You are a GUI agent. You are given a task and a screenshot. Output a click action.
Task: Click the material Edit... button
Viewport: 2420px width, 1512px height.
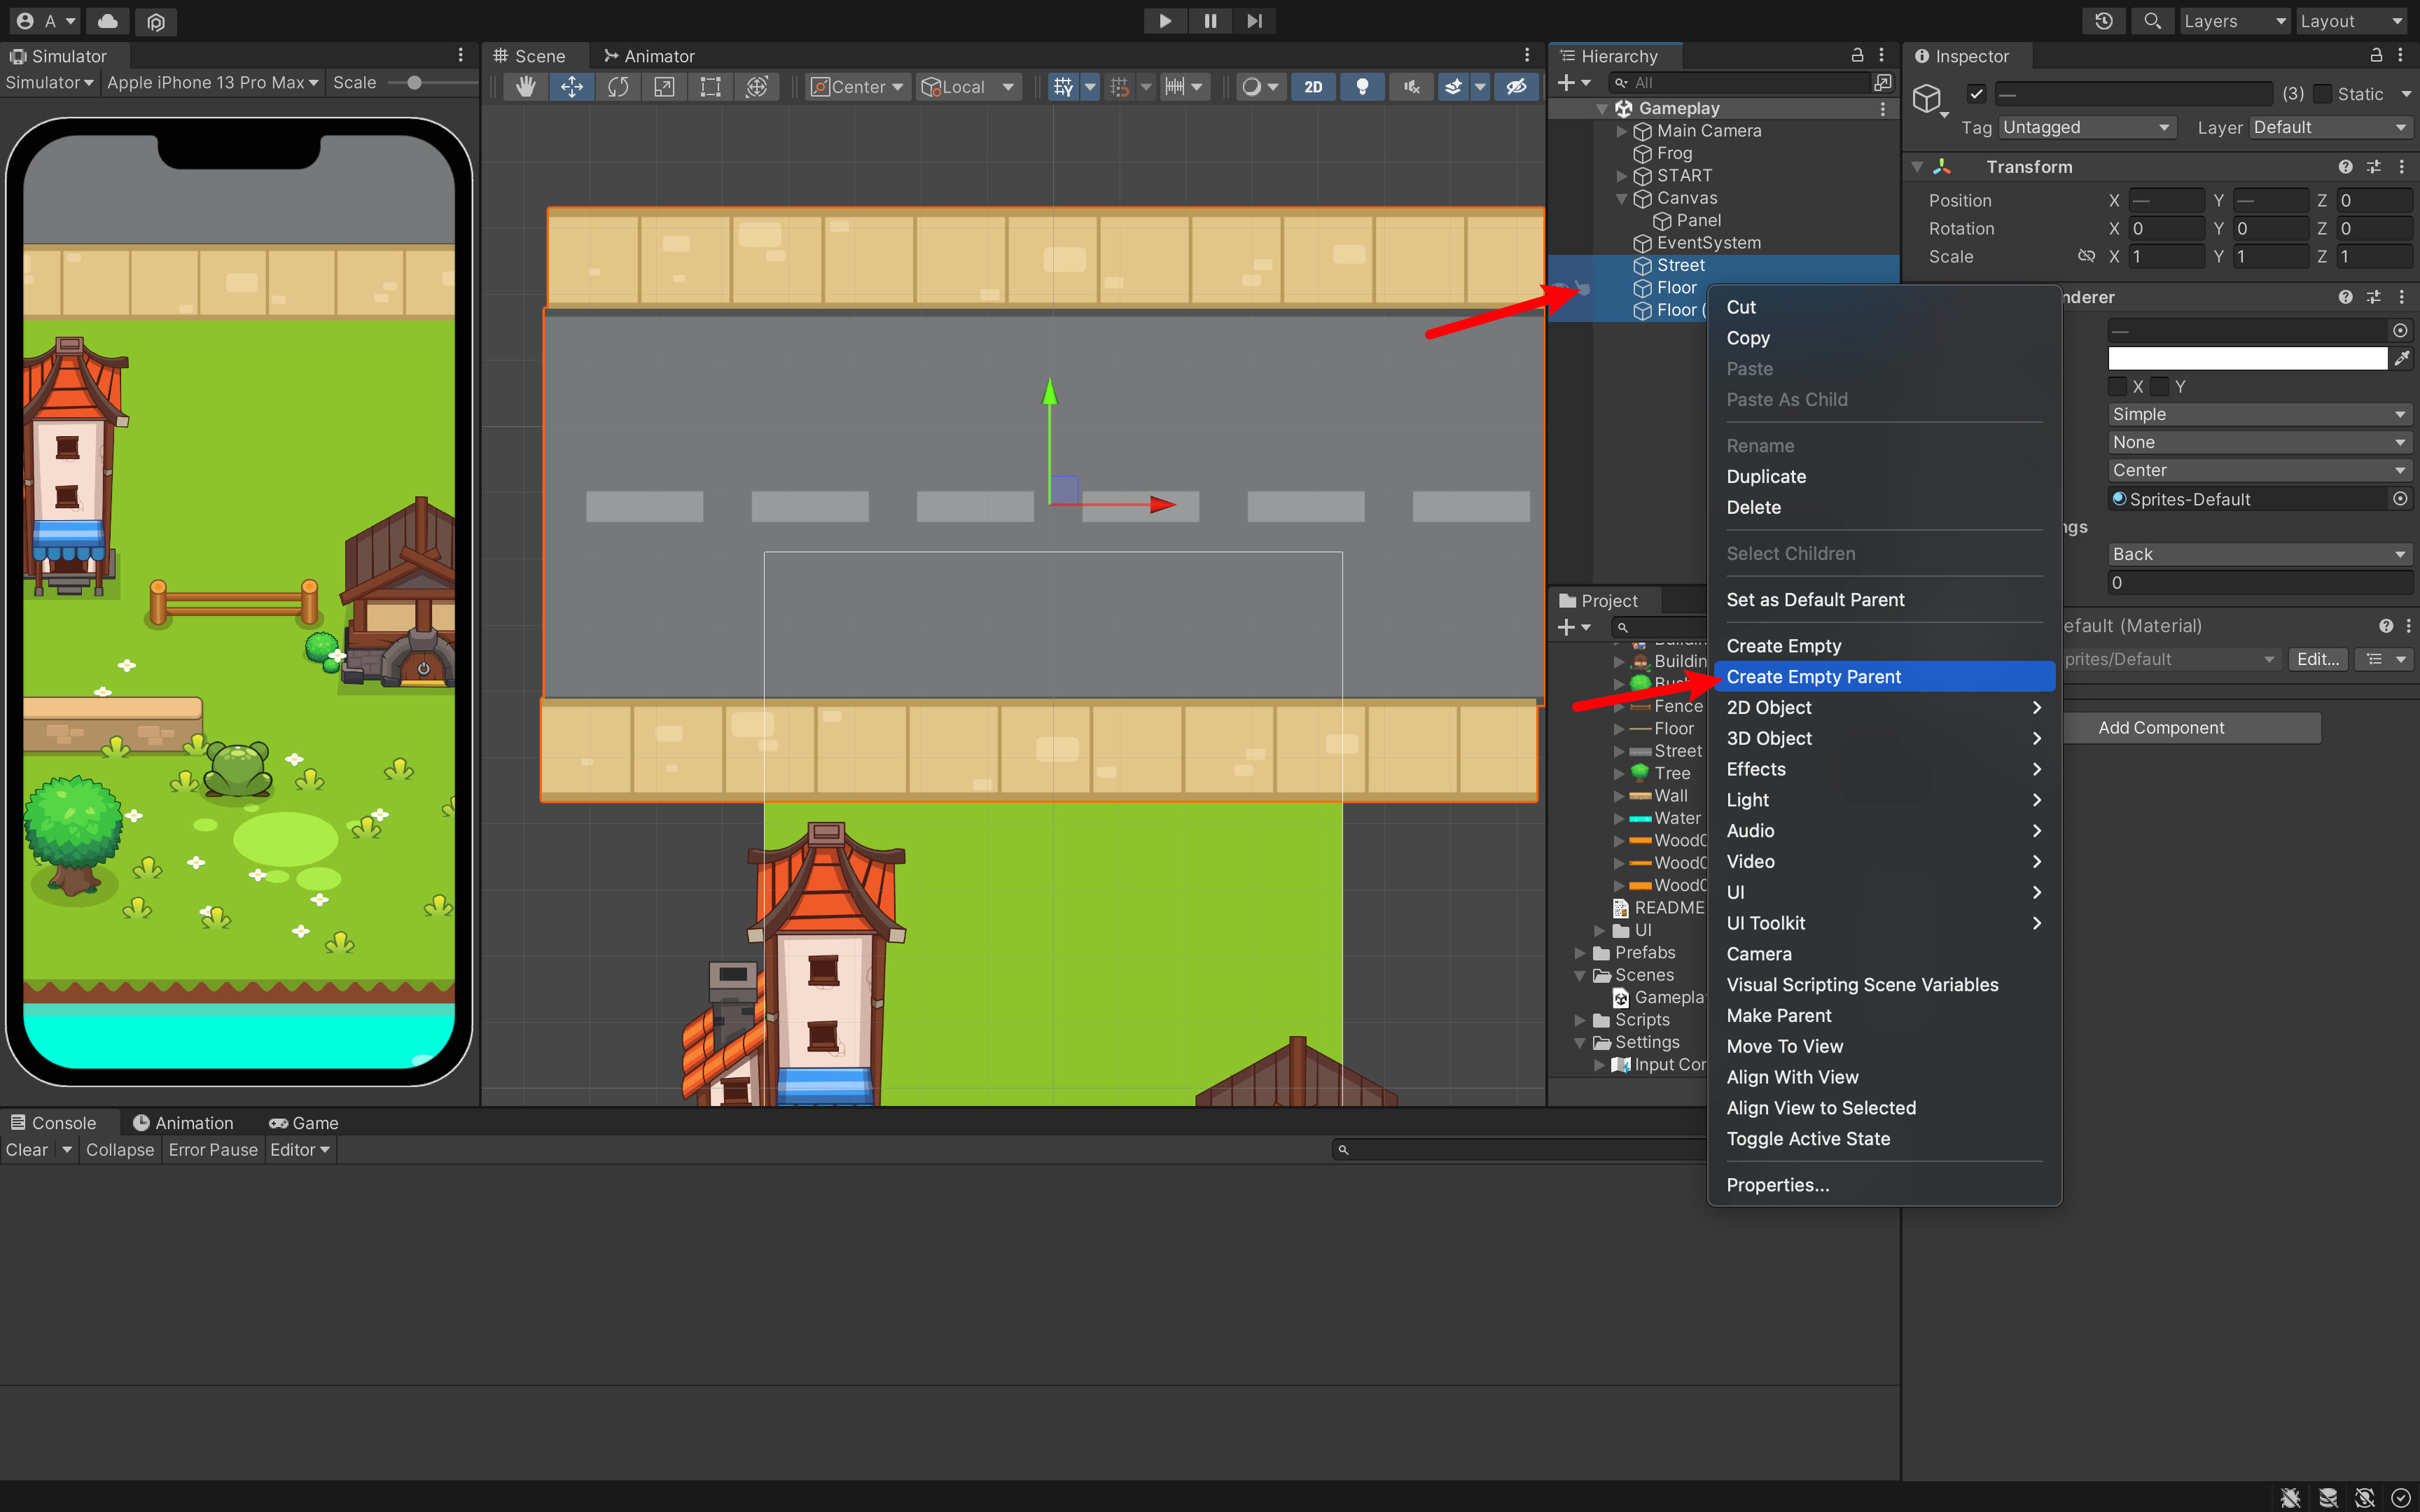tap(2318, 659)
